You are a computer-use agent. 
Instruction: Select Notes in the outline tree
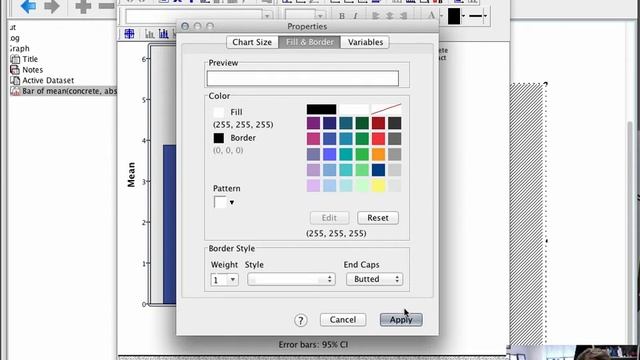(x=33, y=70)
